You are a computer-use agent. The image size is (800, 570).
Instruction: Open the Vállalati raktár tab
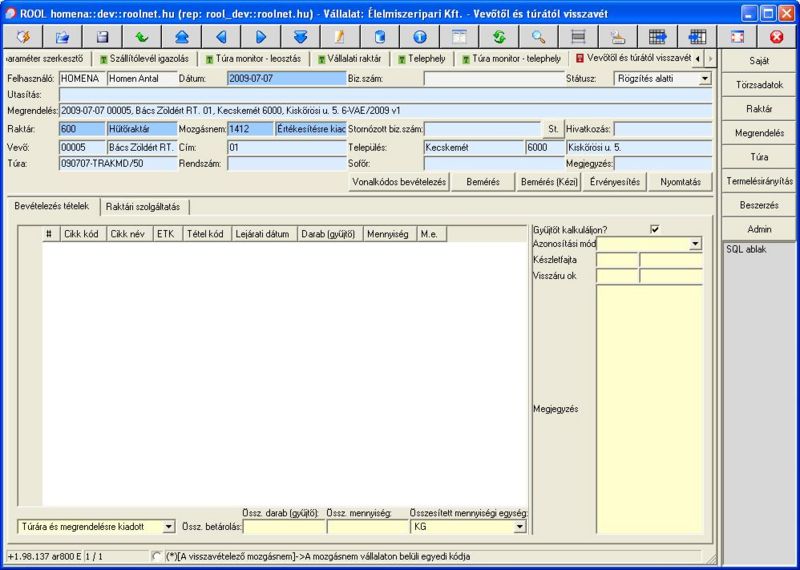point(350,59)
